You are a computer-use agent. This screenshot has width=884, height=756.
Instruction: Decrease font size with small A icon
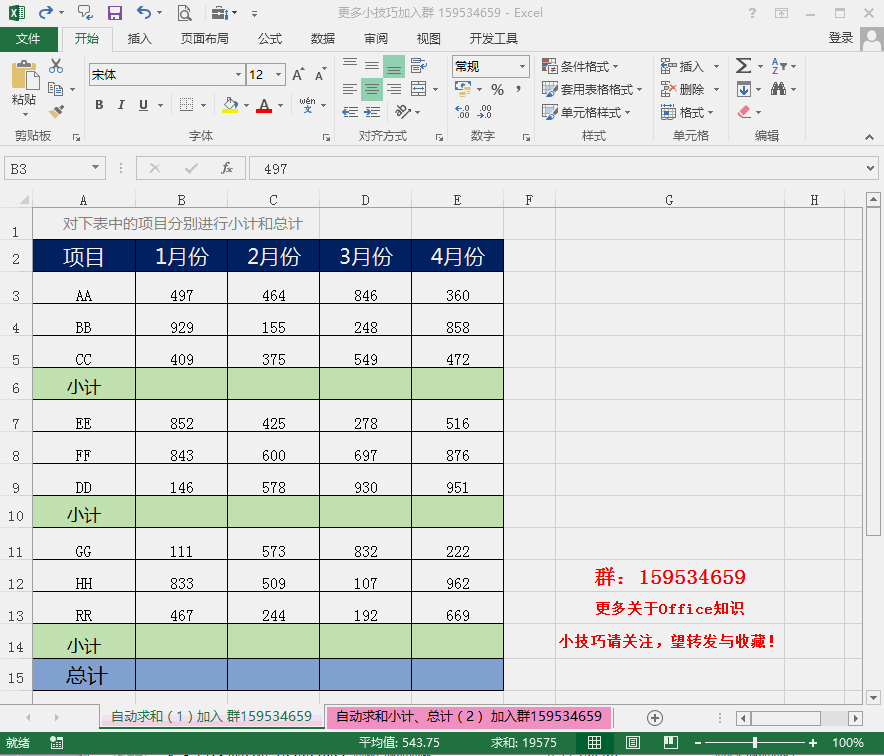320,74
